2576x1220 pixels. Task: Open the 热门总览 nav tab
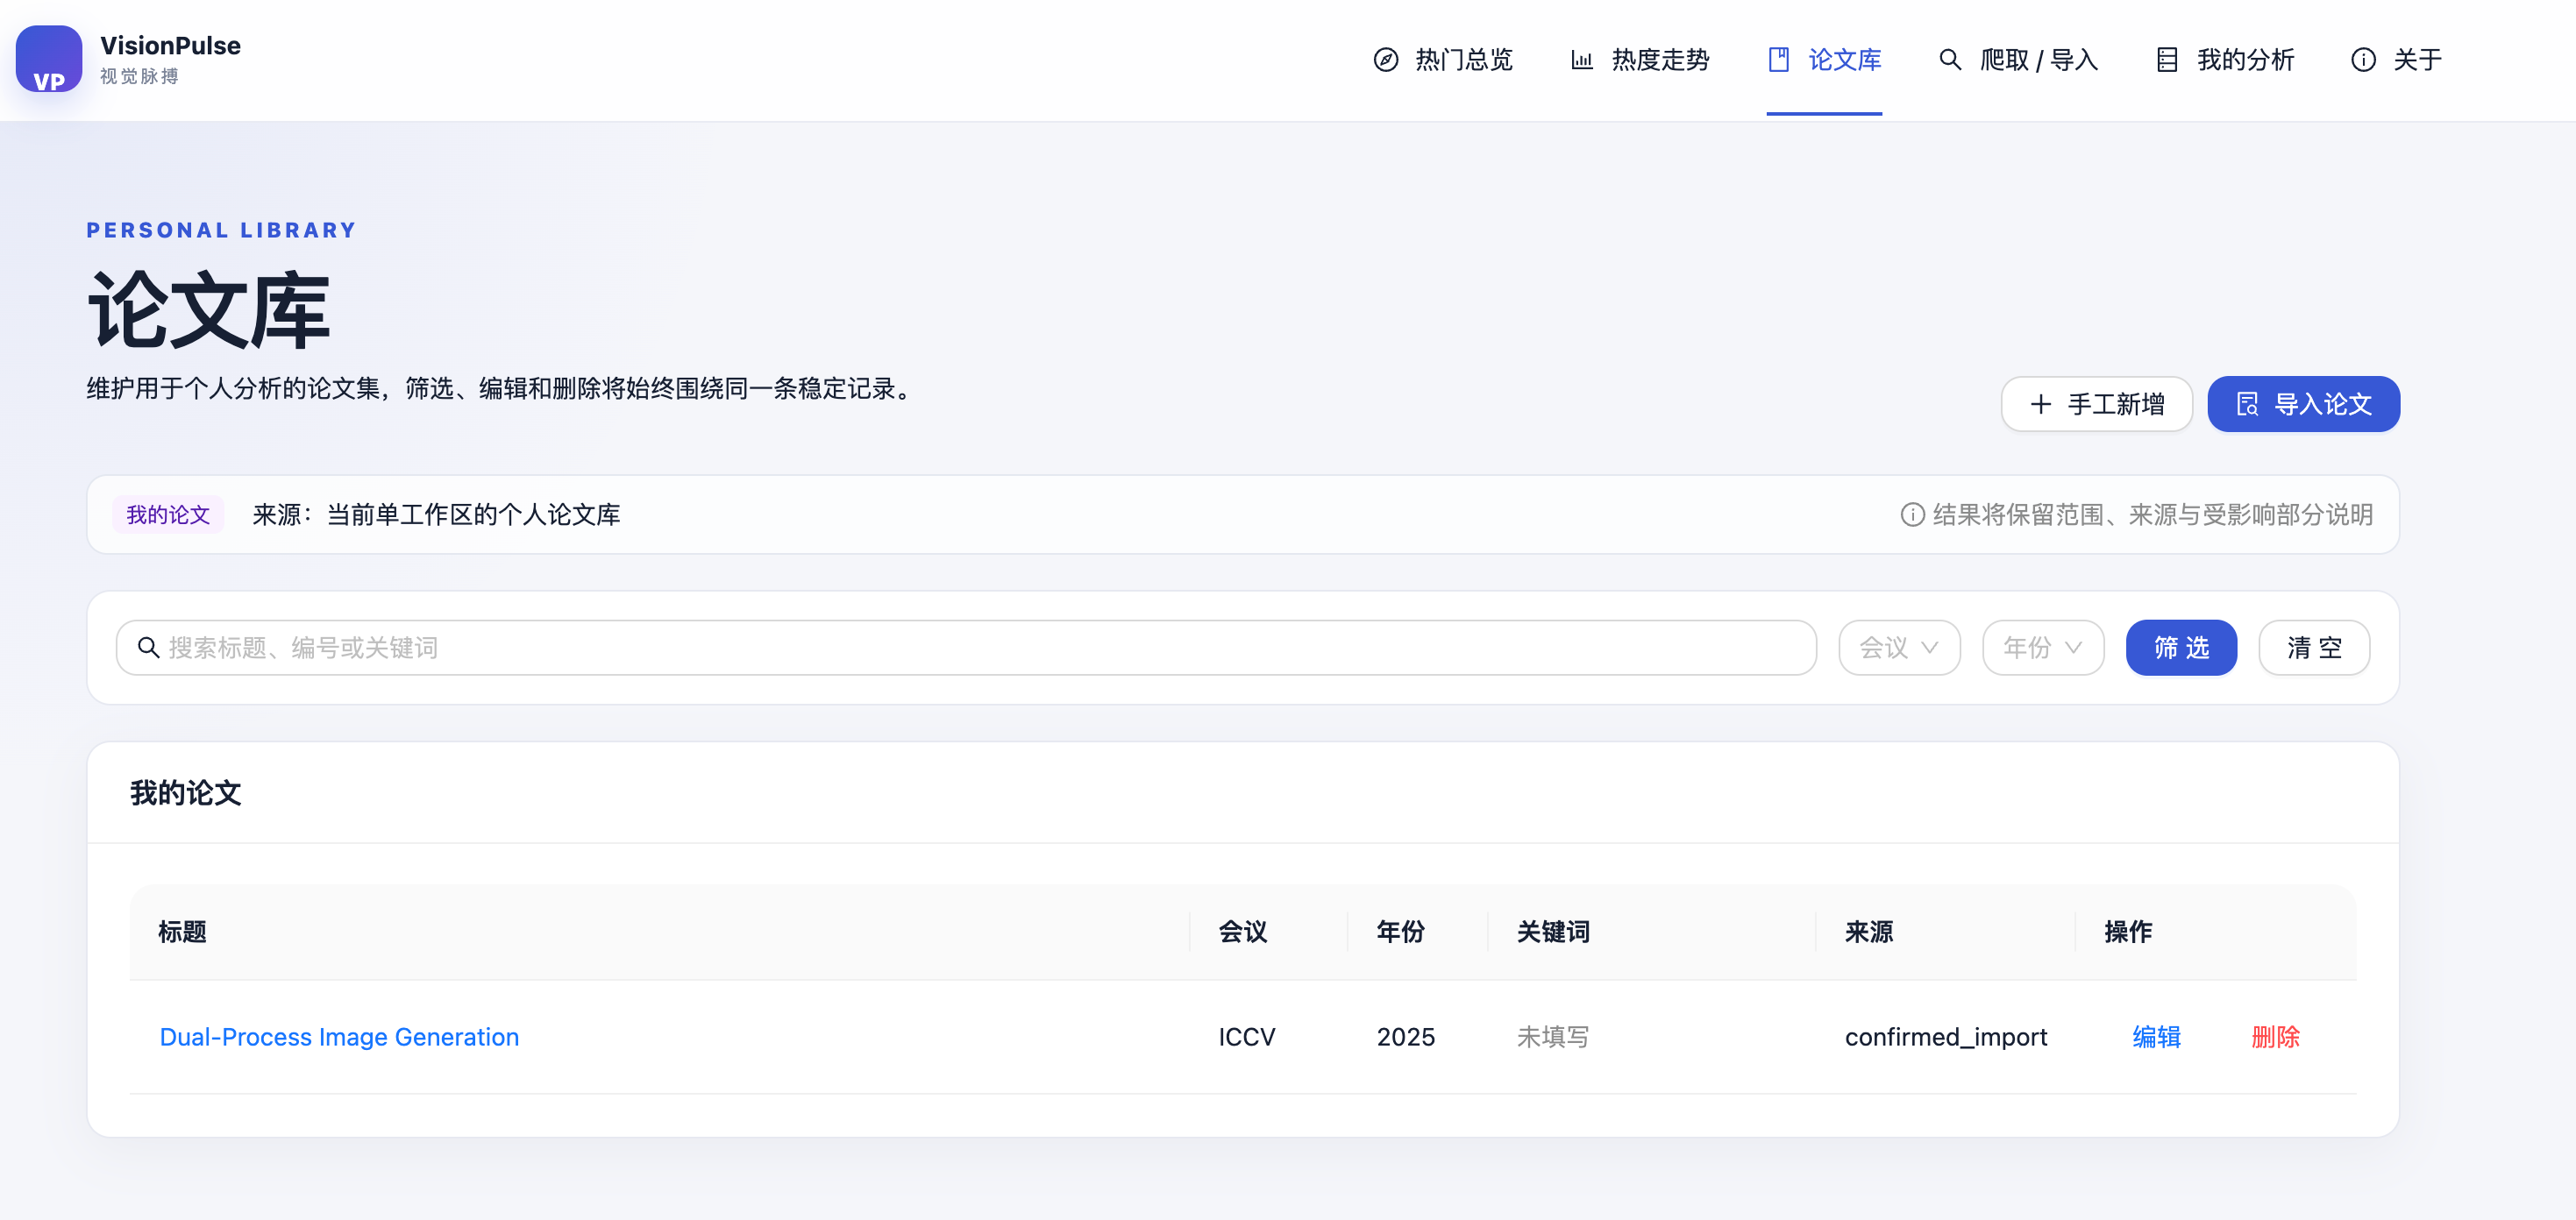1443,60
